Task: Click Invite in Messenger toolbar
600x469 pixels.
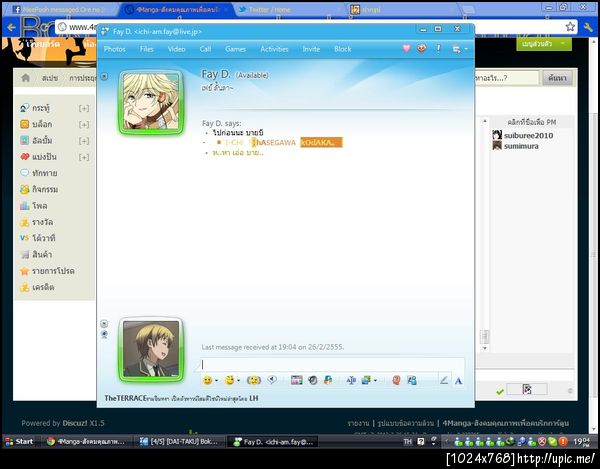Action: coord(311,49)
